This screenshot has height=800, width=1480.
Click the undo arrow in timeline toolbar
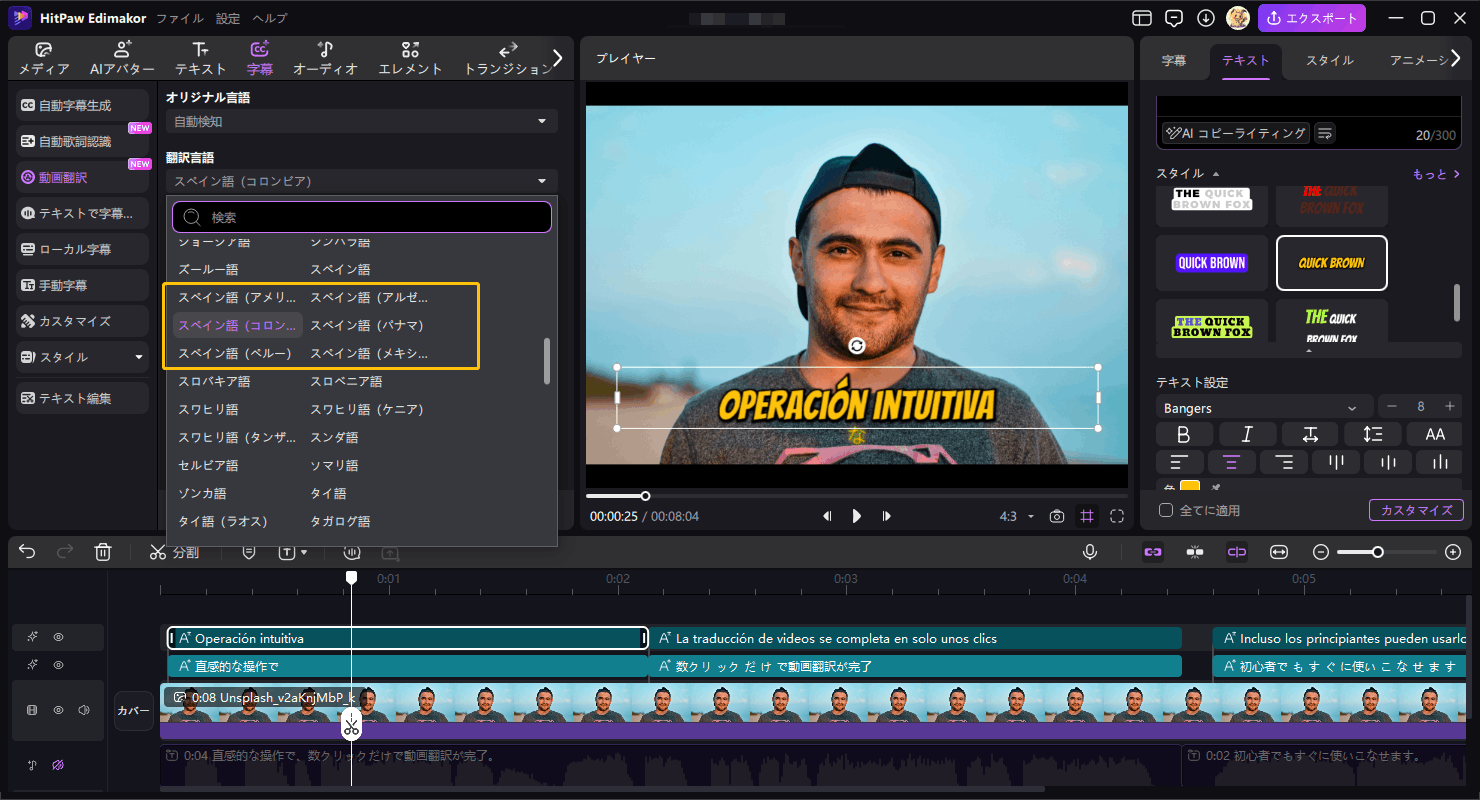27,552
